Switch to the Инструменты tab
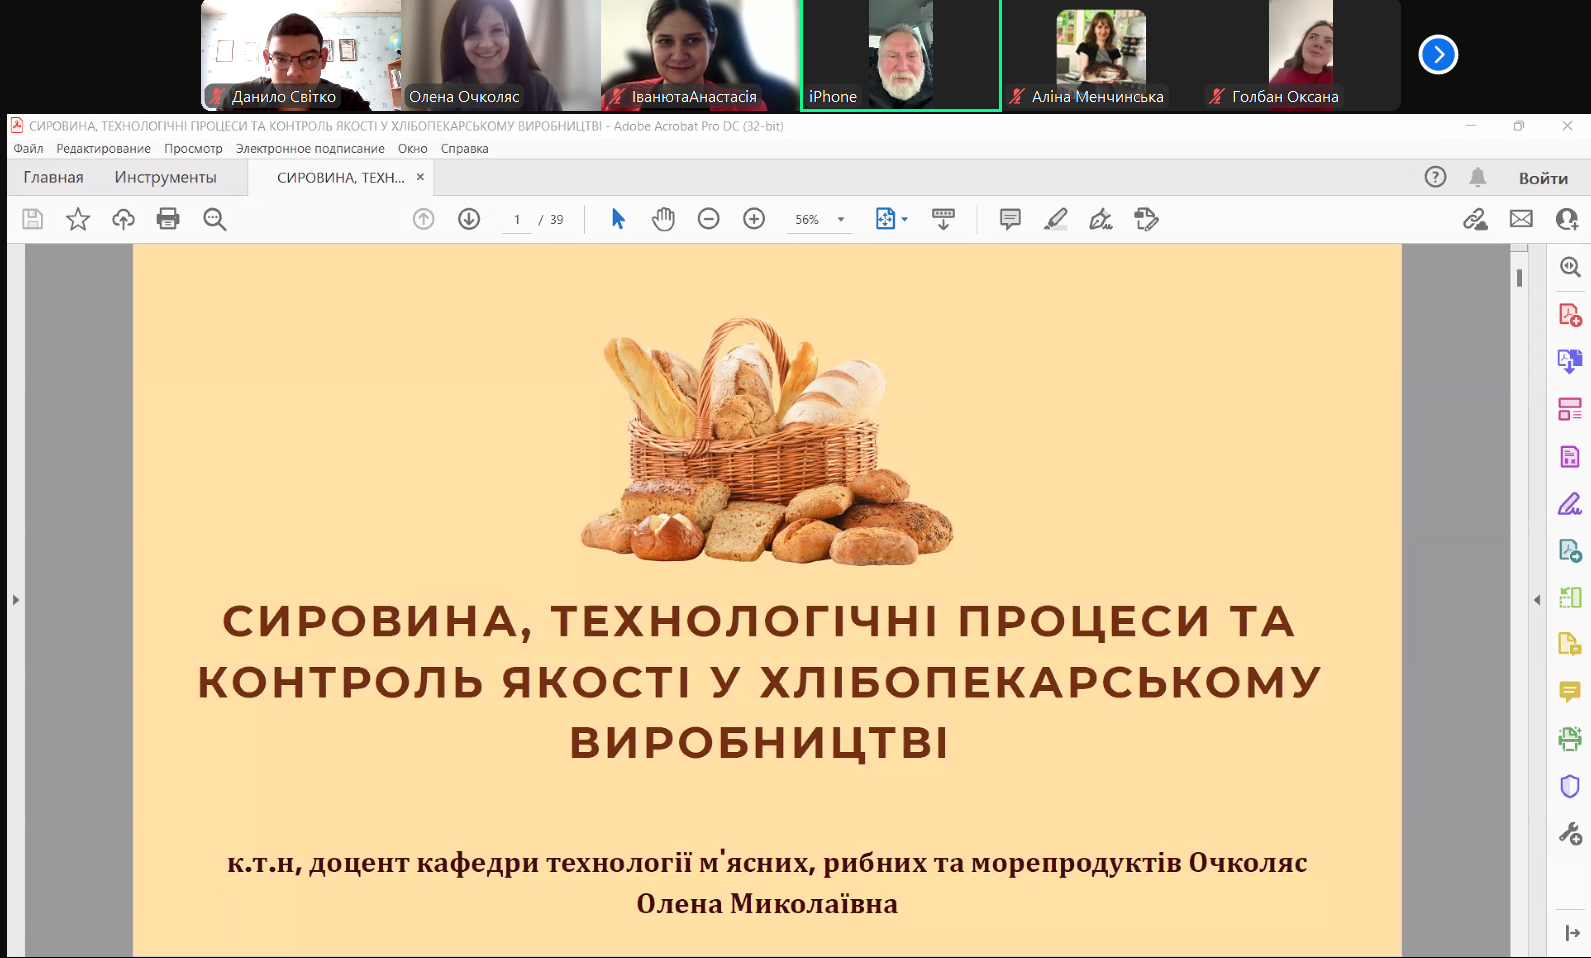 165,178
